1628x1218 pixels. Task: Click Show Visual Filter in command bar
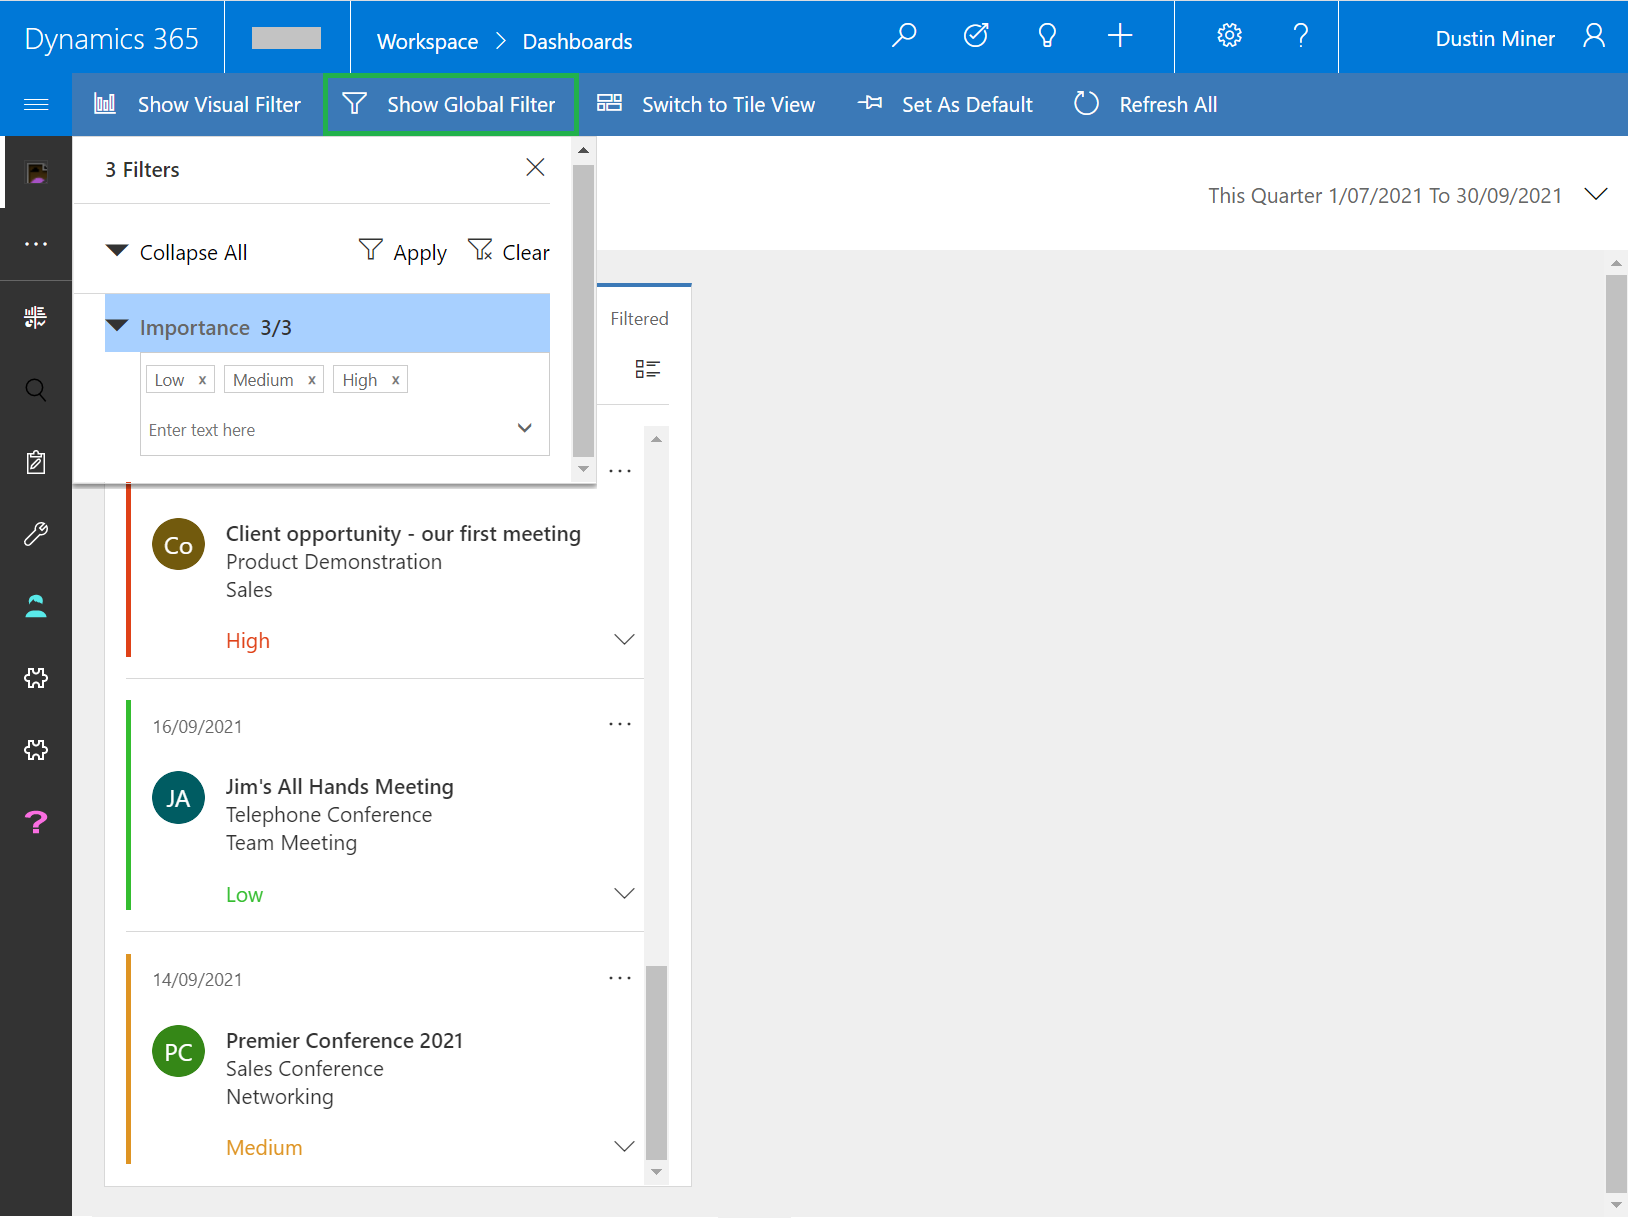(x=198, y=104)
